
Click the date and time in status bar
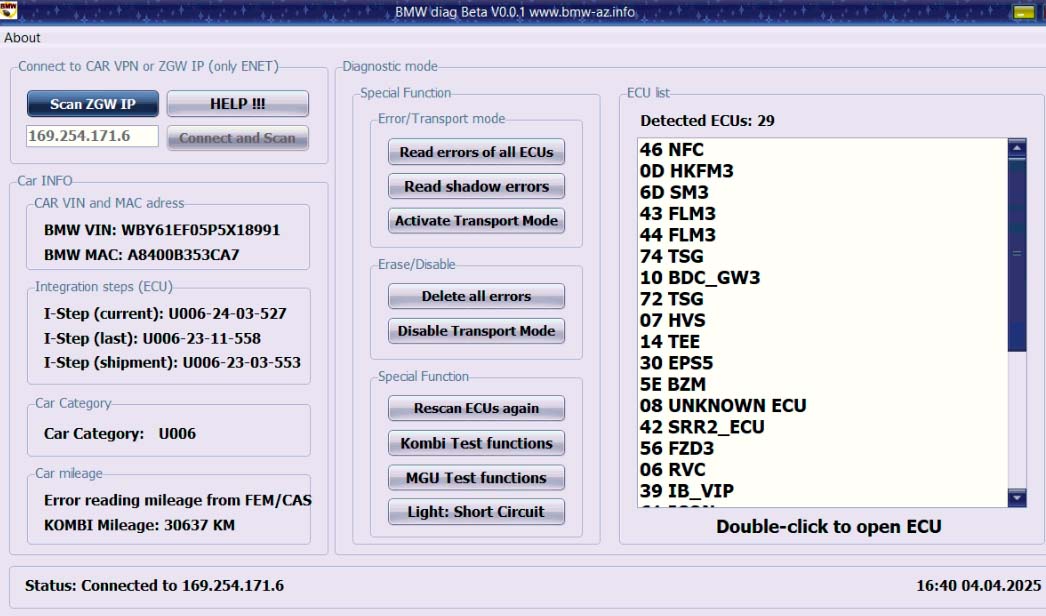[978, 586]
